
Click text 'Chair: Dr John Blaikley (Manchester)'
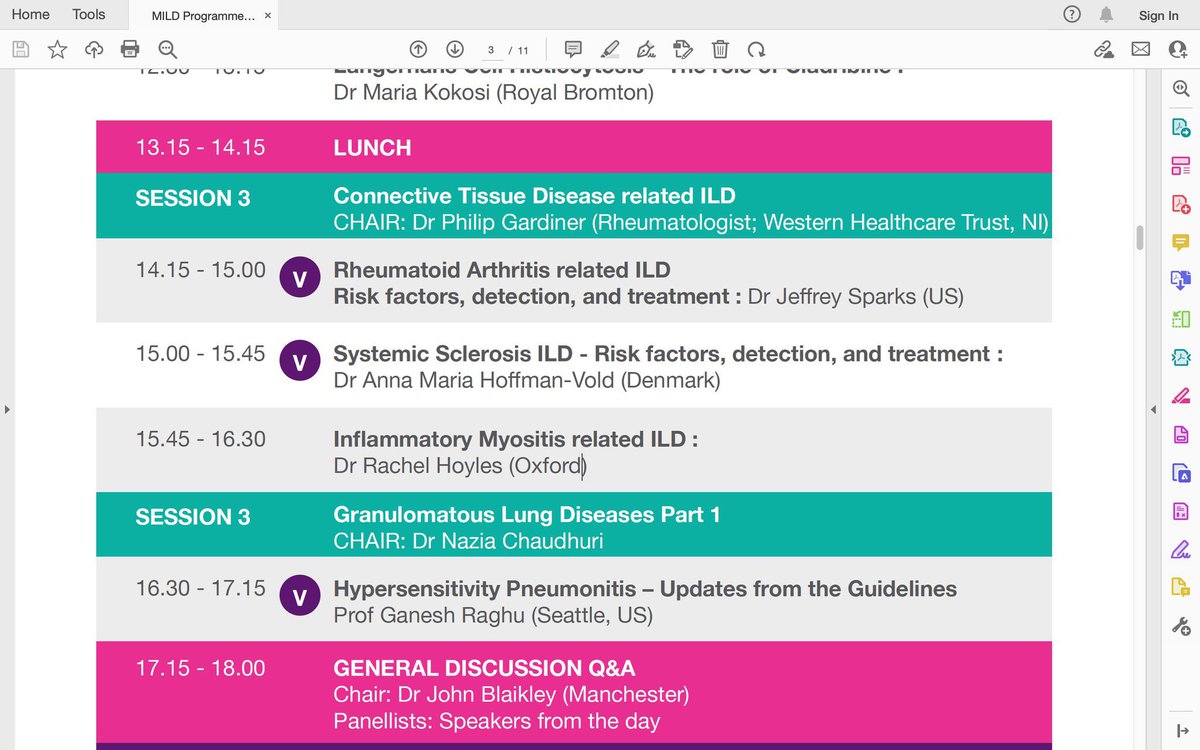(511, 694)
